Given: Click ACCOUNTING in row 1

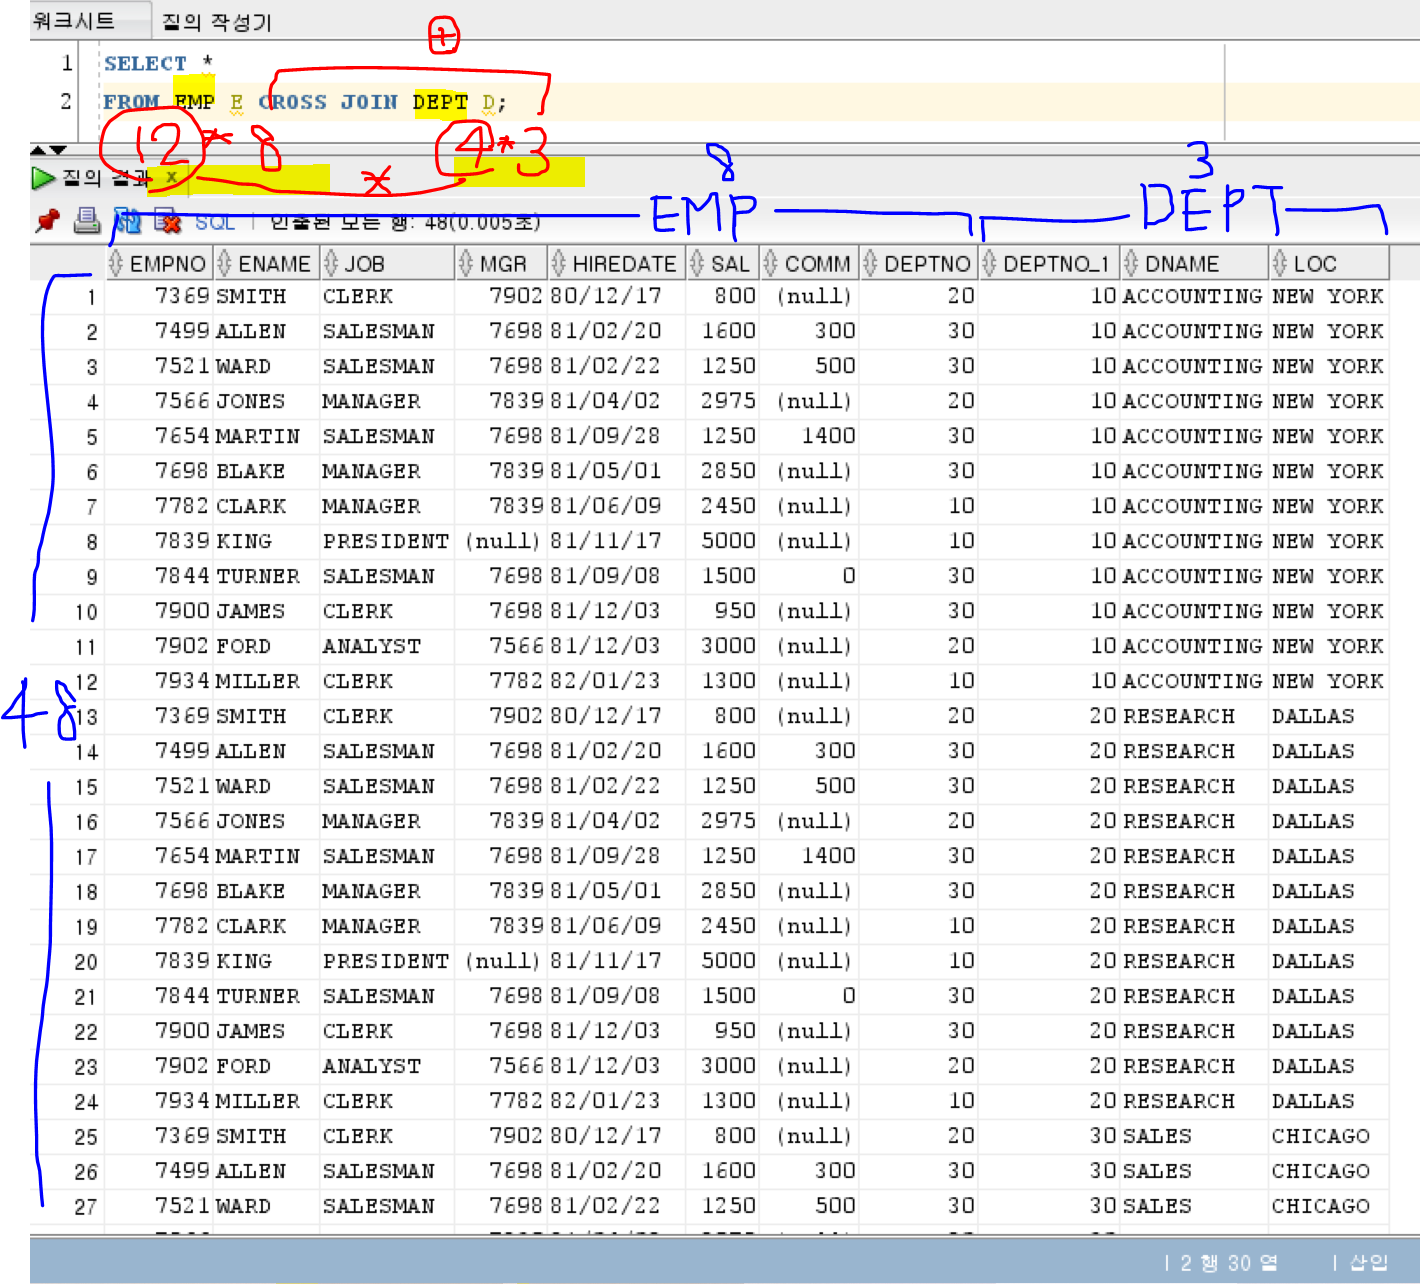Looking at the screenshot, I should (x=1193, y=296).
